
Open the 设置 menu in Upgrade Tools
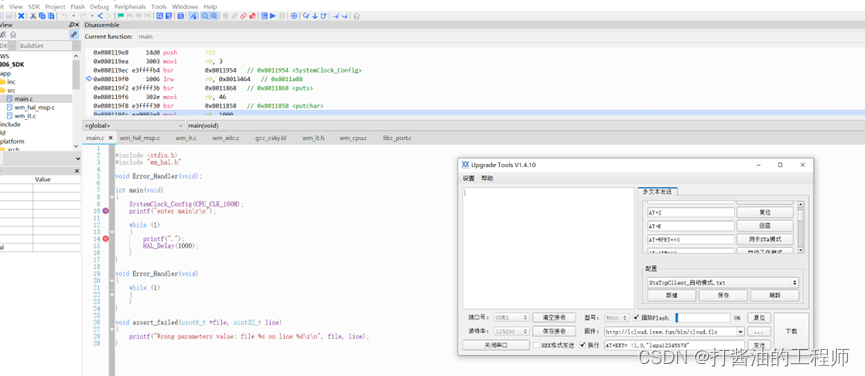pos(468,178)
